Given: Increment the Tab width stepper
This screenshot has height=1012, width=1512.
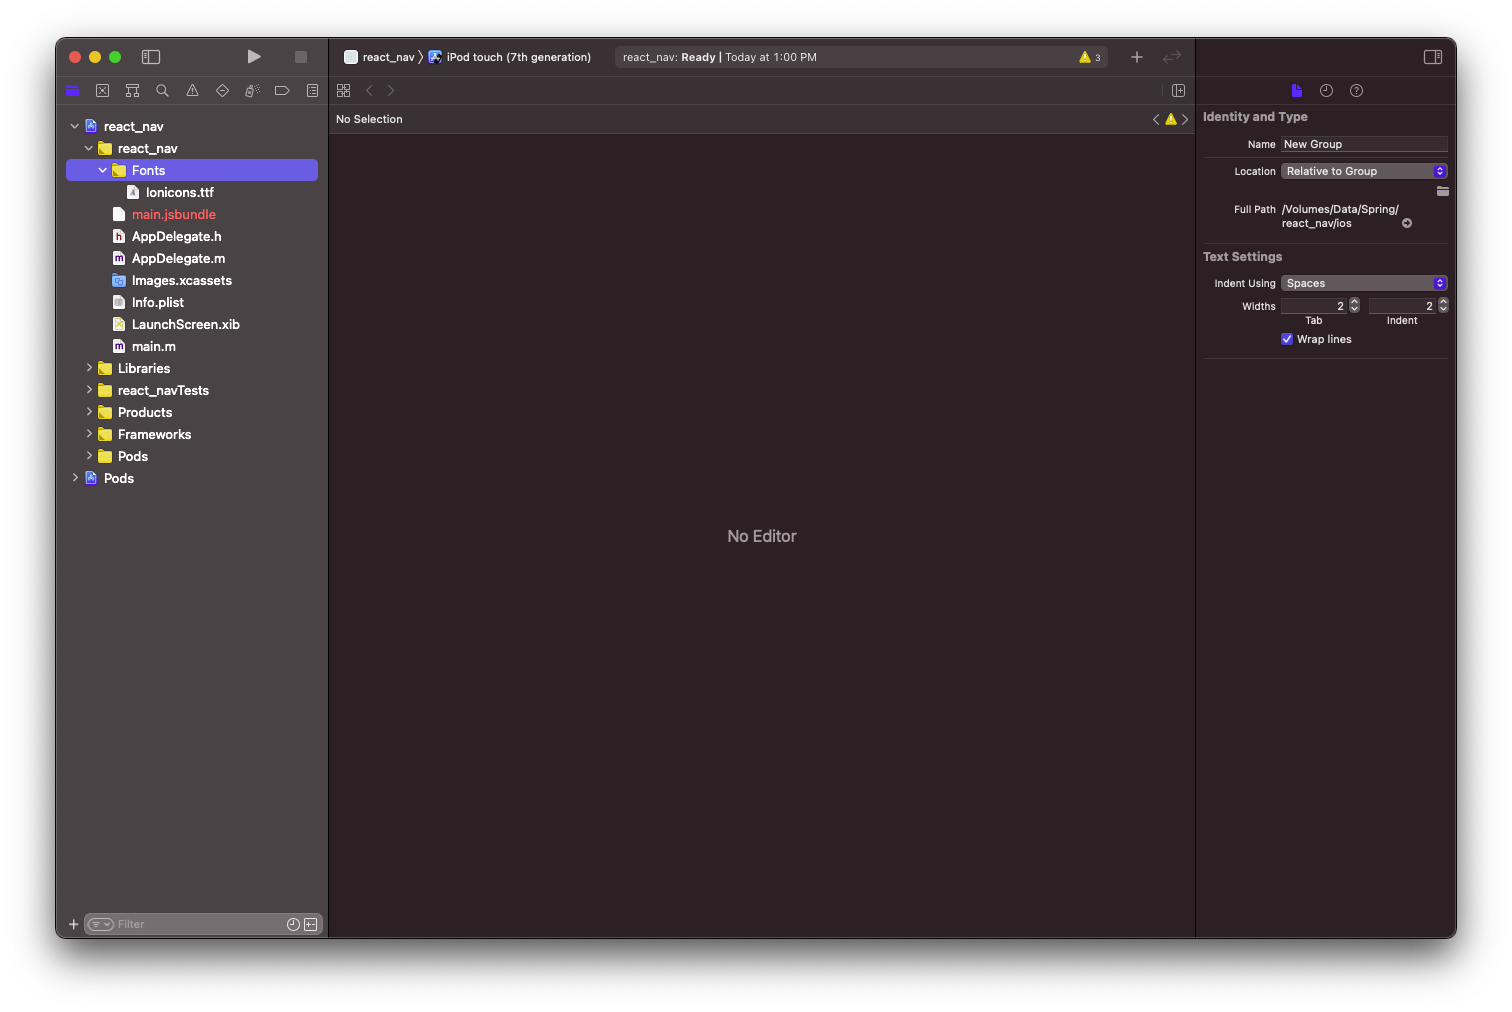Looking at the screenshot, I should (x=1353, y=301).
